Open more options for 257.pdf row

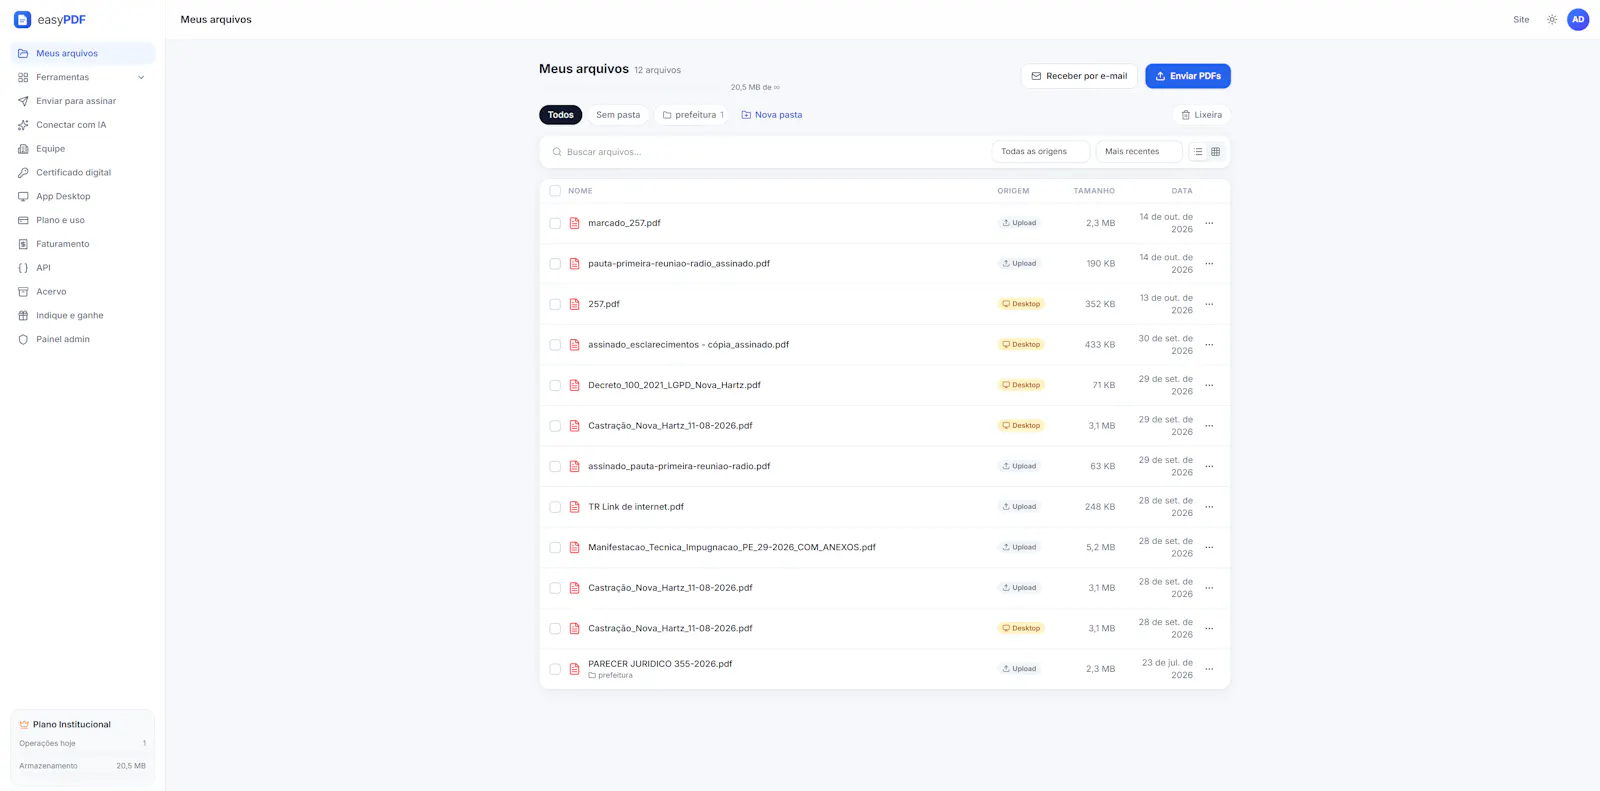click(x=1209, y=304)
